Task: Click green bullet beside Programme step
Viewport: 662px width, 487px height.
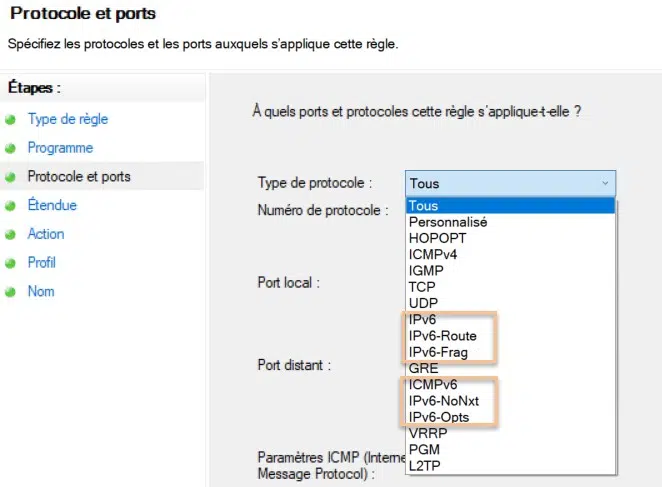Action: pos(11,149)
